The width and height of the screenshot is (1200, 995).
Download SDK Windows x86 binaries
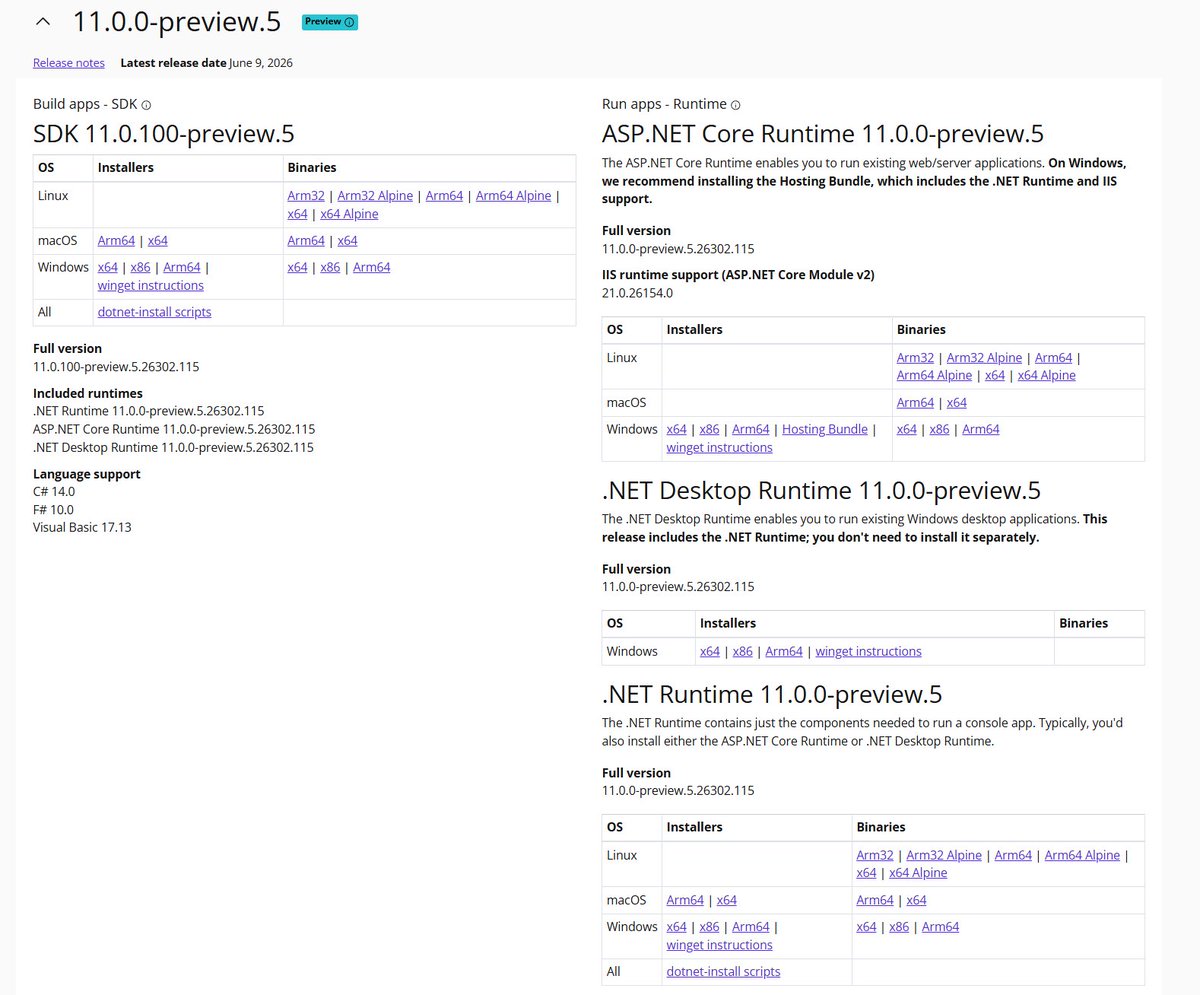click(330, 267)
